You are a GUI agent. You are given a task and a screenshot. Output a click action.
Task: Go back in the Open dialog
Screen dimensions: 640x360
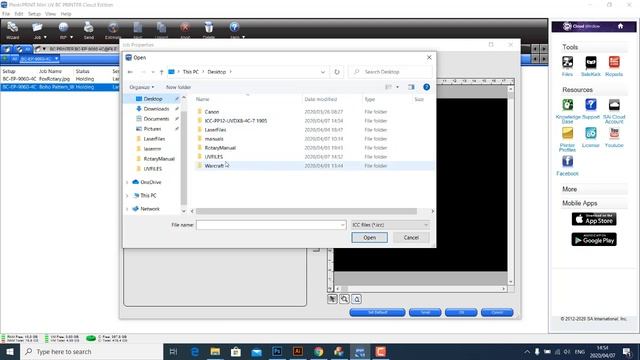click(130, 72)
